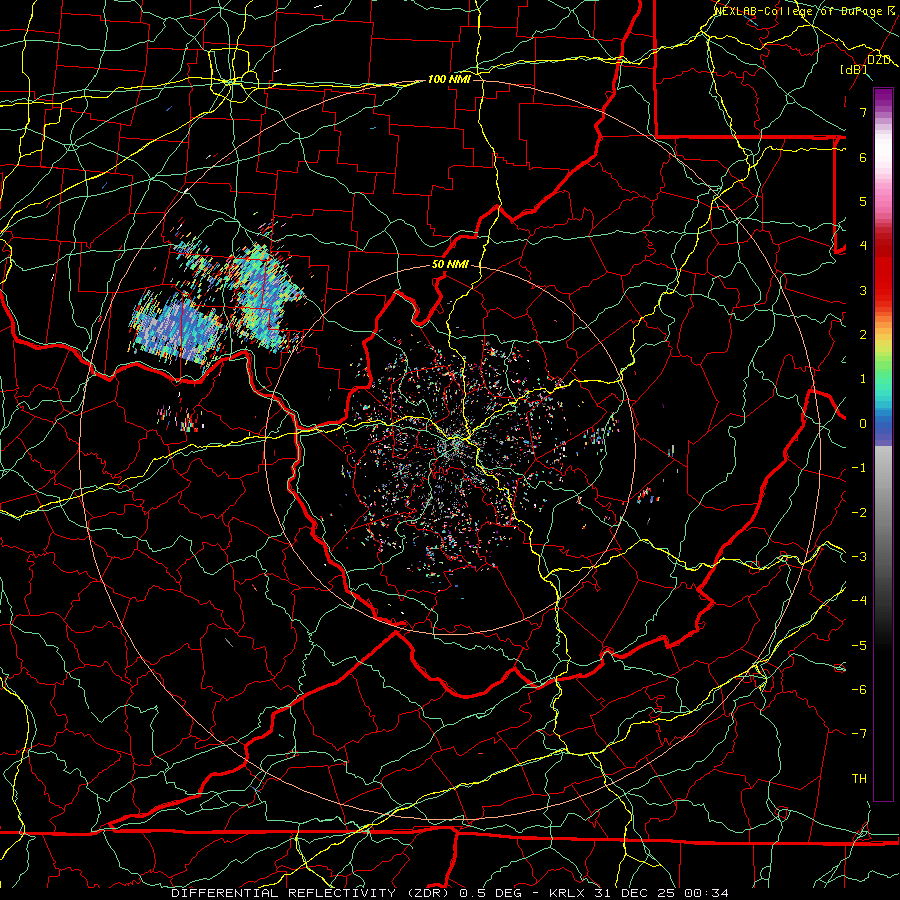Click the 100 NMI range ring label

coord(449,79)
